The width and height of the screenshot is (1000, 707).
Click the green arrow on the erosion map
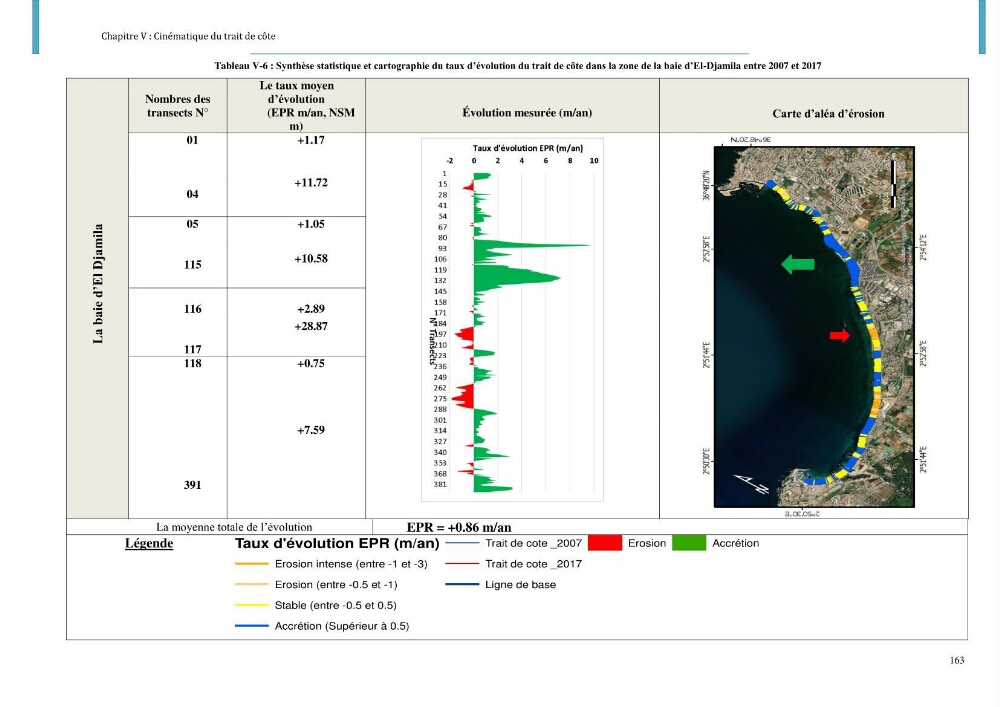point(798,264)
